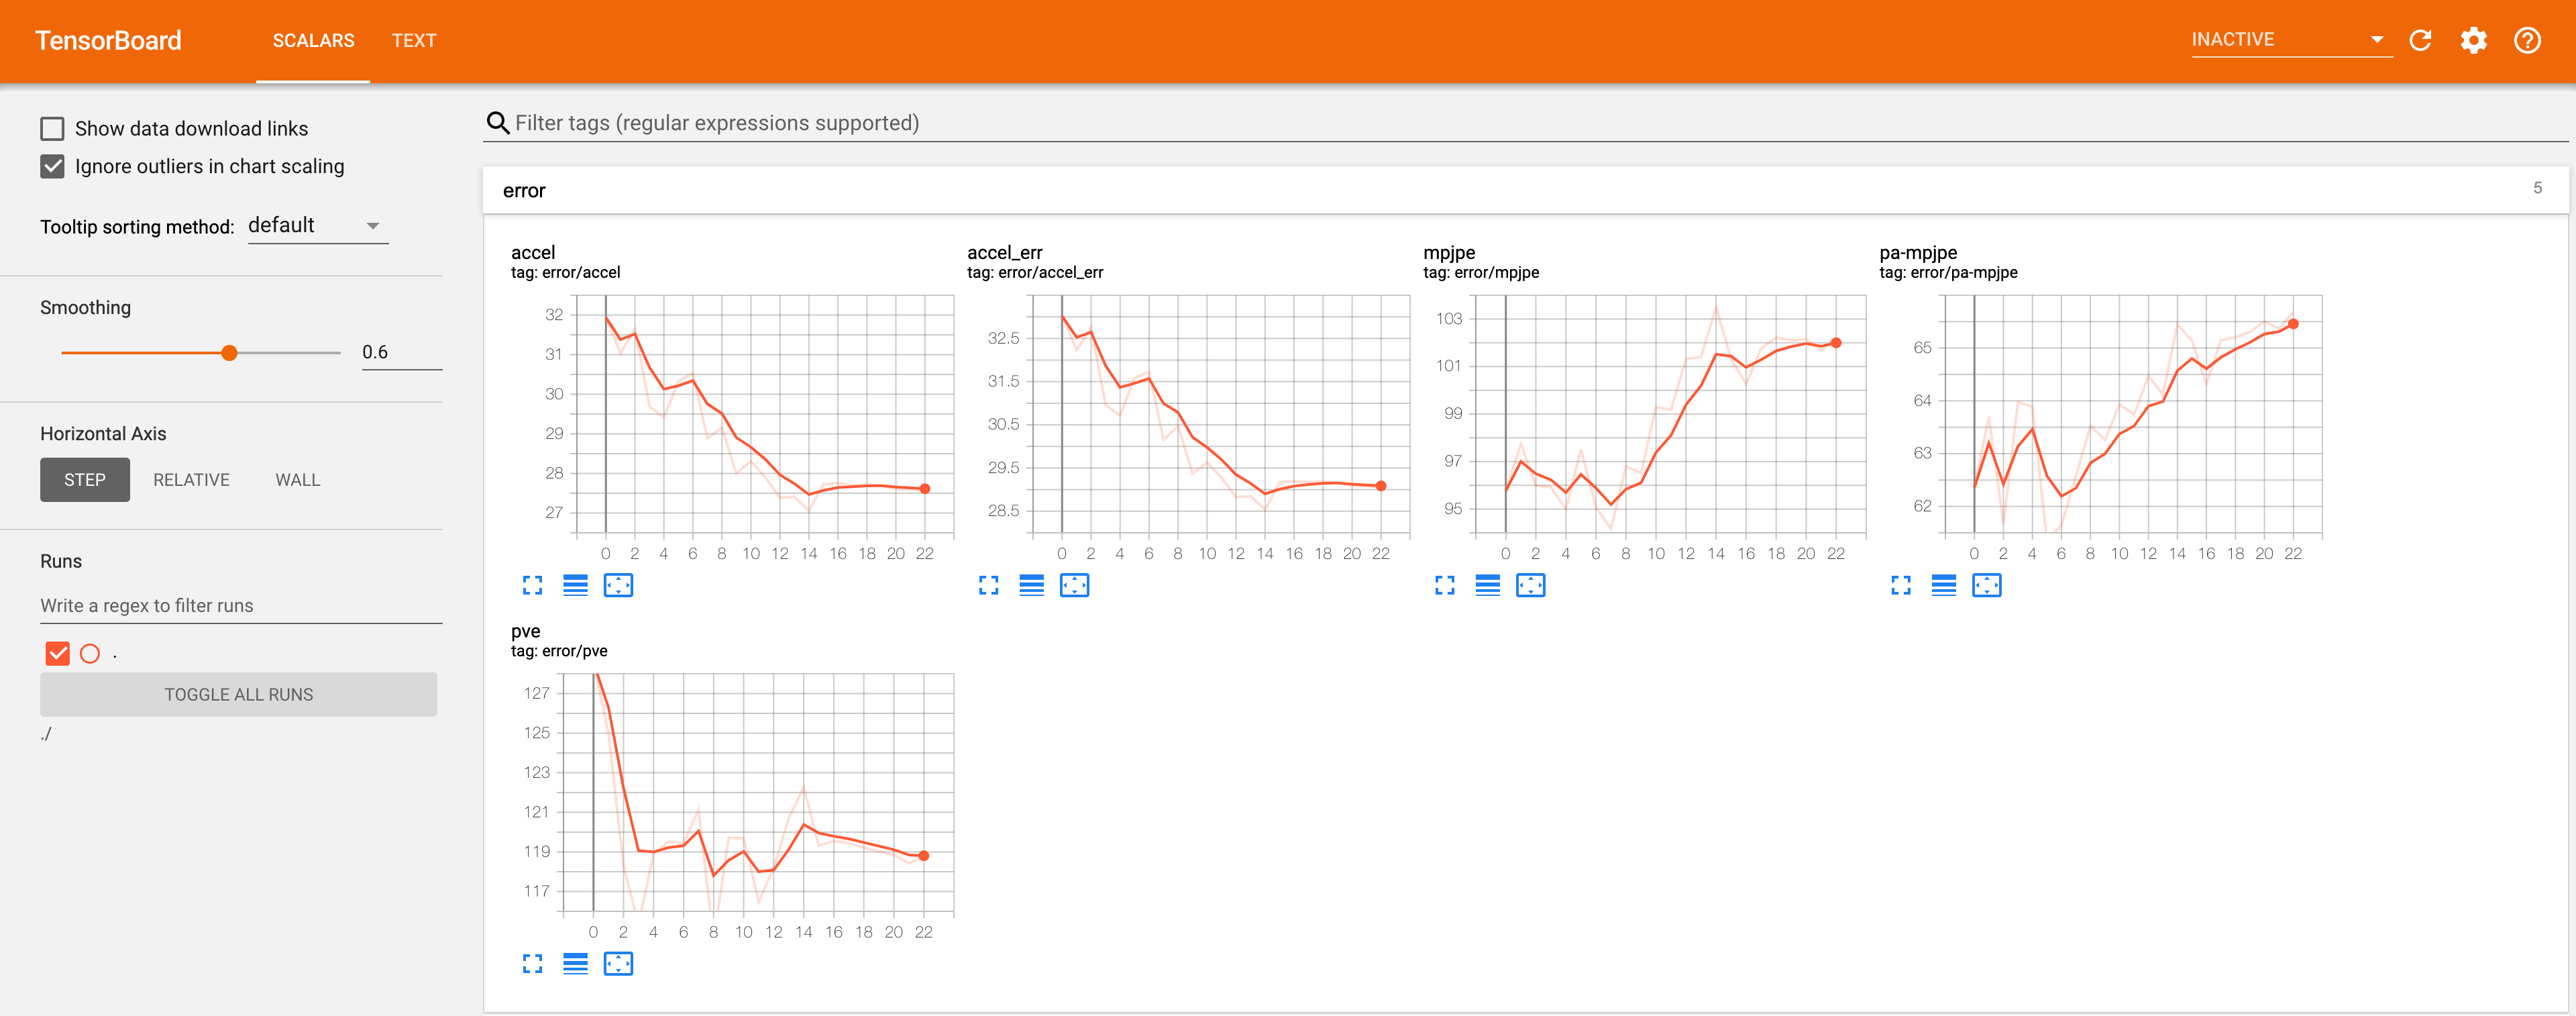Image resolution: width=2576 pixels, height=1016 pixels.
Task: Enable Show data download links checkbox
Action: (x=52, y=128)
